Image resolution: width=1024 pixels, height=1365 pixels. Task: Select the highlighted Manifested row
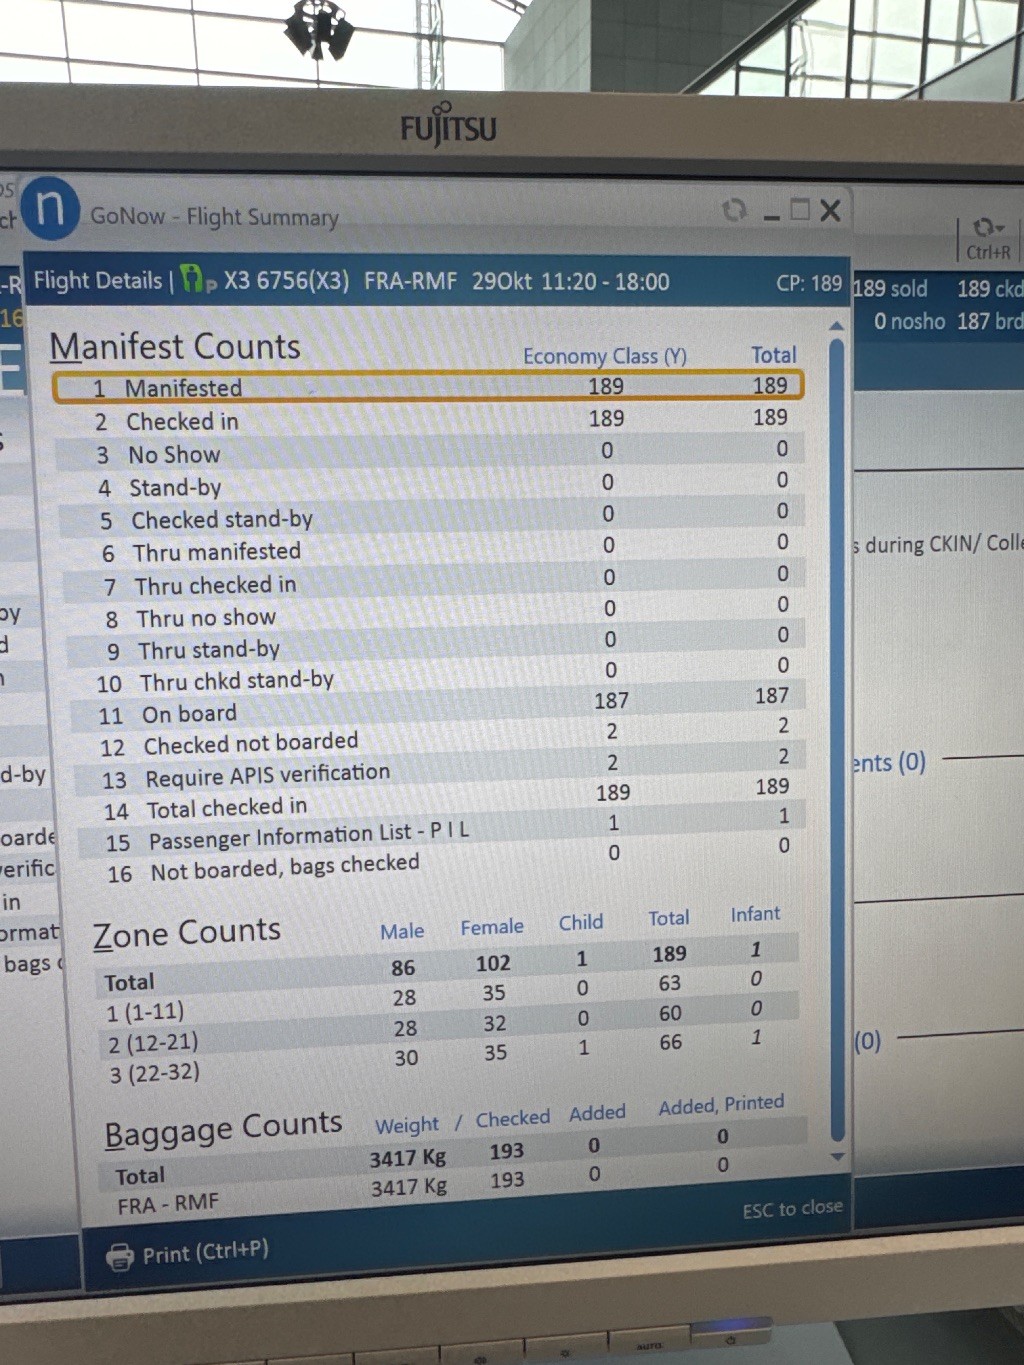click(x=427, y=386)
